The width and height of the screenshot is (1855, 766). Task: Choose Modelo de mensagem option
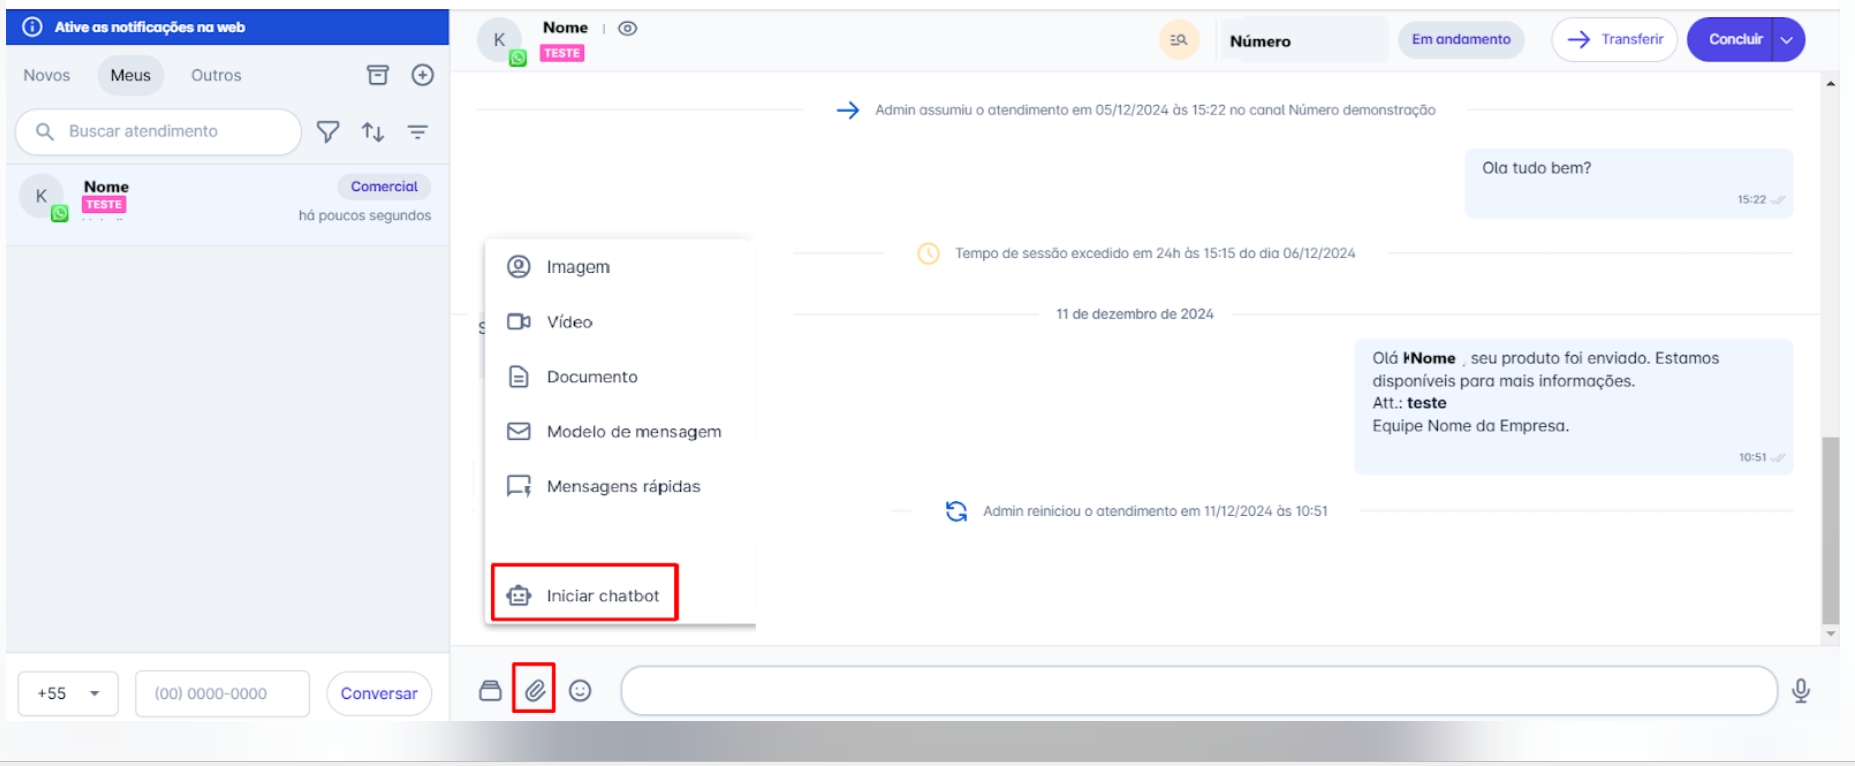(x=633, y=431)
